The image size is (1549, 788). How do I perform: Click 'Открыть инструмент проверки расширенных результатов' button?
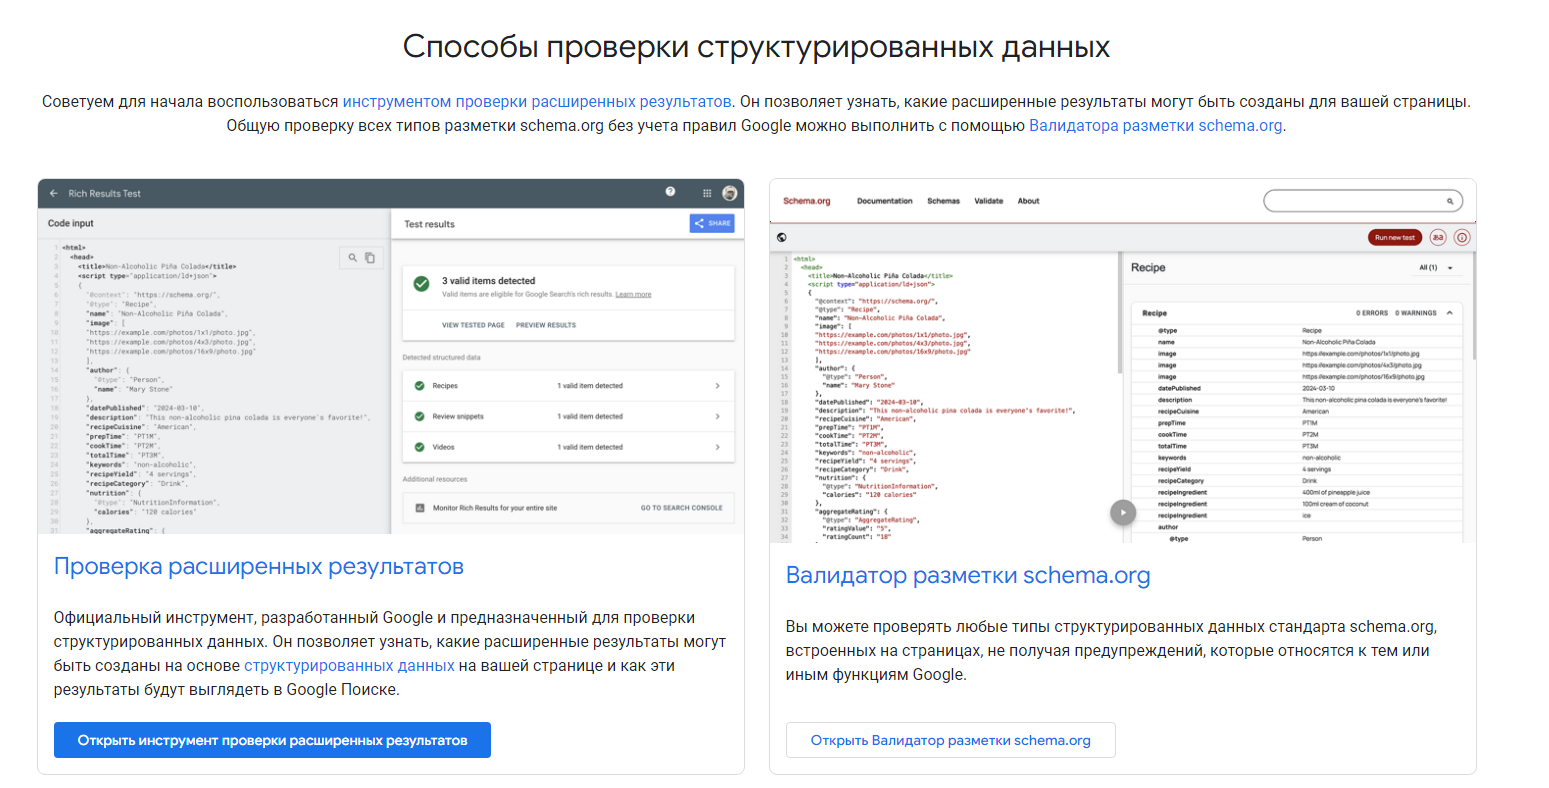pyautogui.click(x=272, y=740)
